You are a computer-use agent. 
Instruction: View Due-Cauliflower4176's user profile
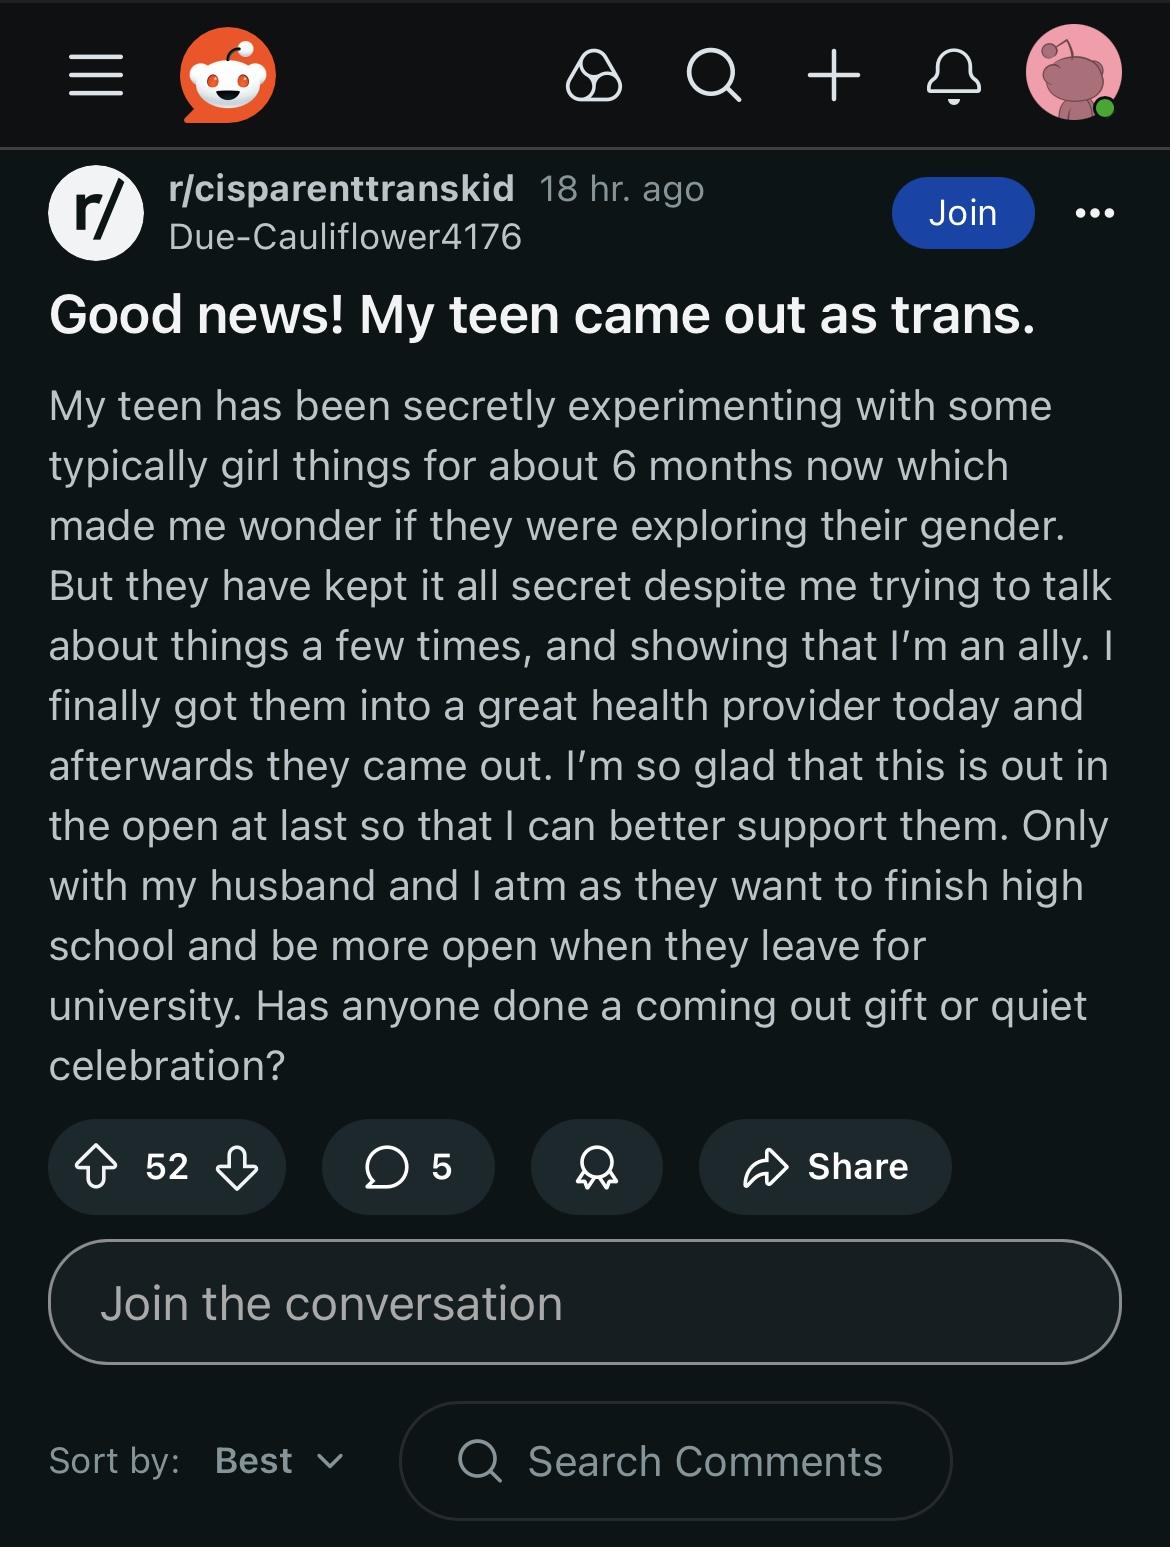coord(345,237)
